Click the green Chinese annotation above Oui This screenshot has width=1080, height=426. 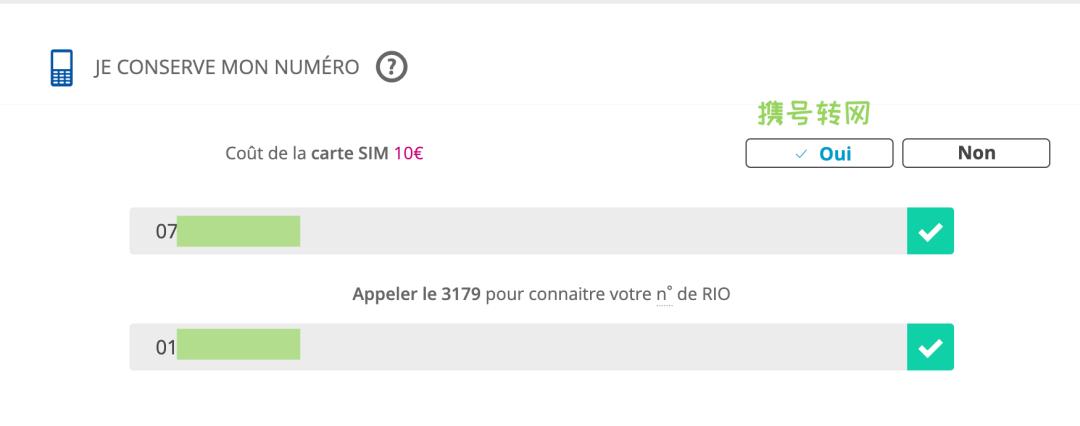coord(813,114)
